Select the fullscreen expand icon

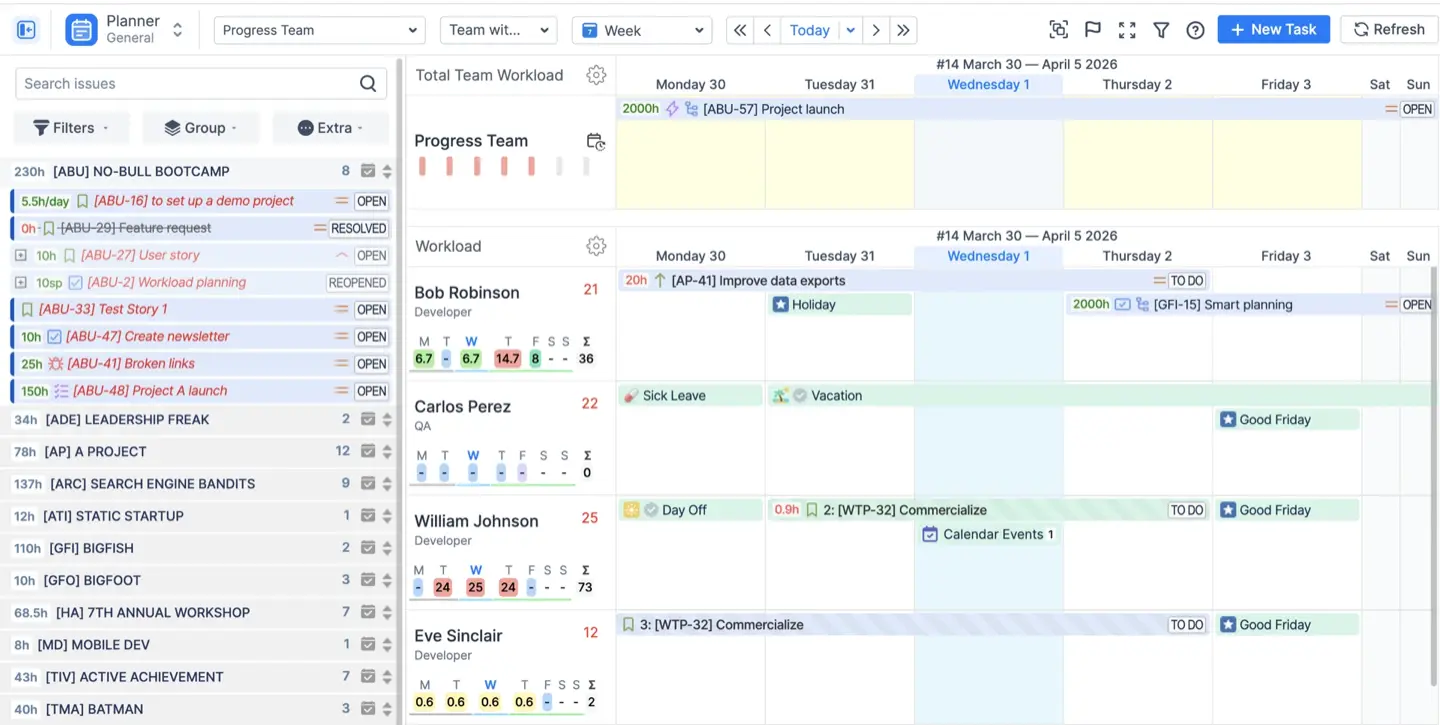(x=1127, y=29)
